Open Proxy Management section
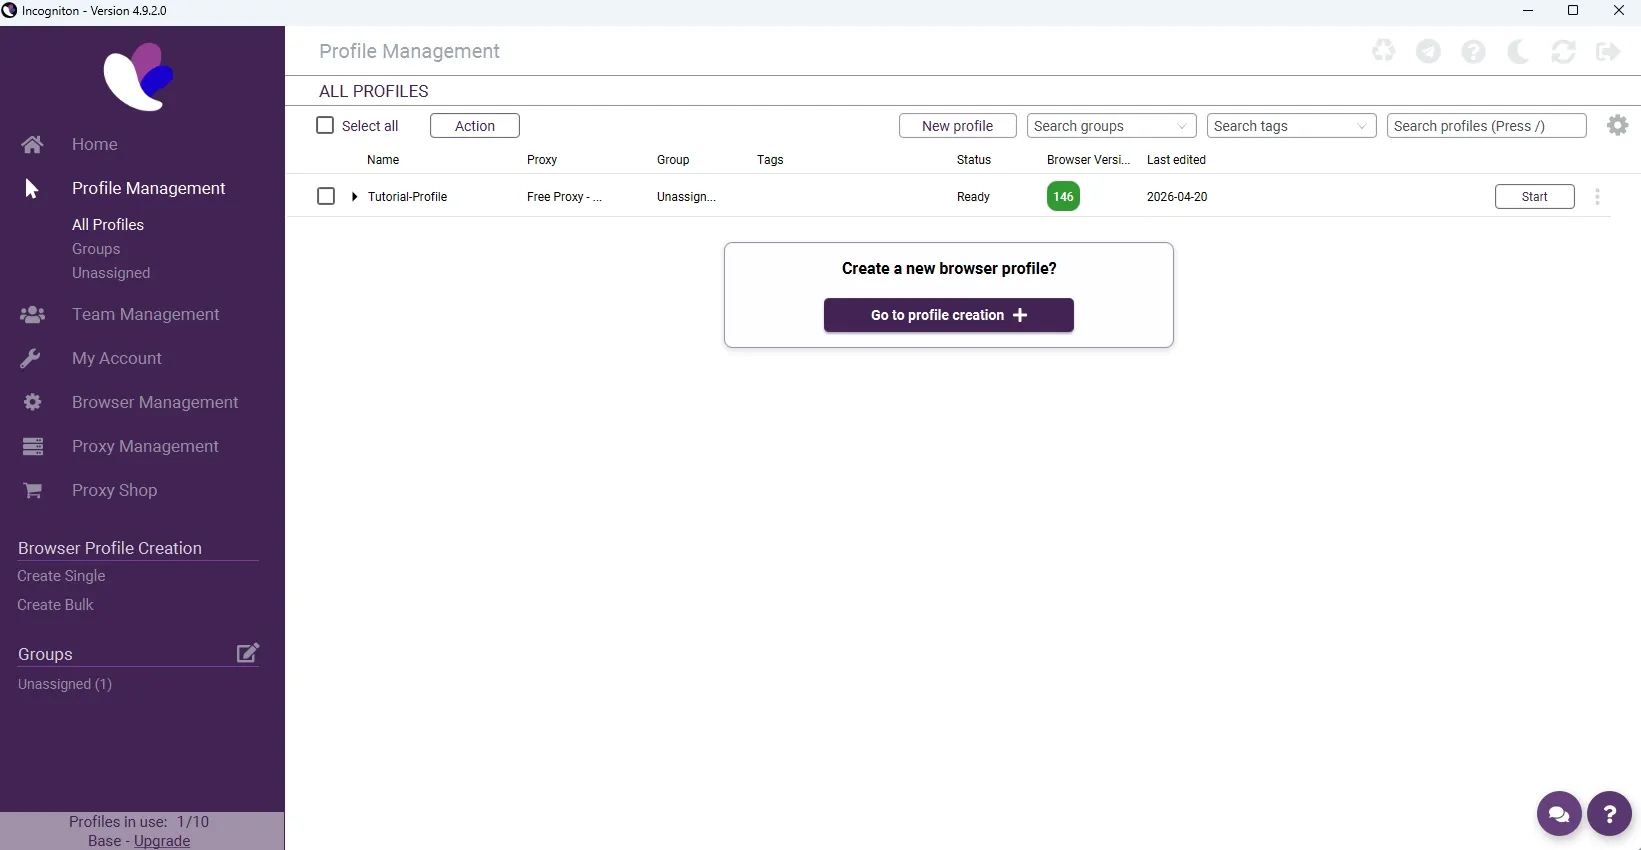Image resolution: width=1641 pixels, height=850 pixels. (145, 446)
